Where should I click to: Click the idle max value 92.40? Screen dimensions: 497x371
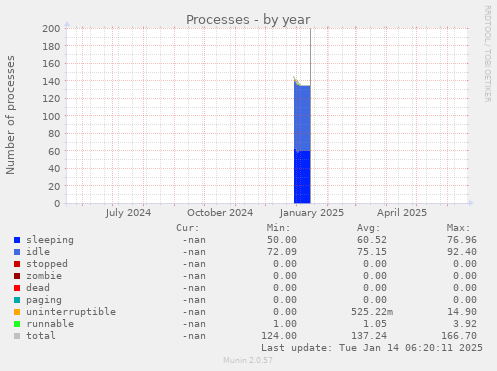[462, 252]
